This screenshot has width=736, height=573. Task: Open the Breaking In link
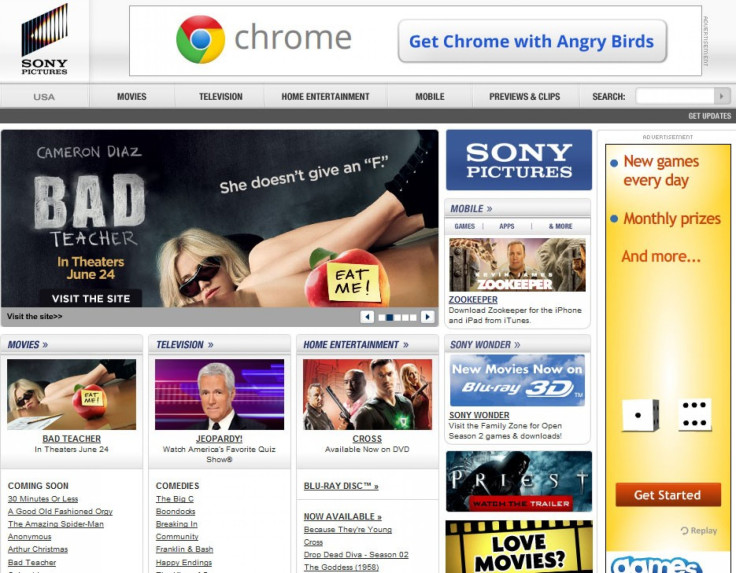click(176, 524)
